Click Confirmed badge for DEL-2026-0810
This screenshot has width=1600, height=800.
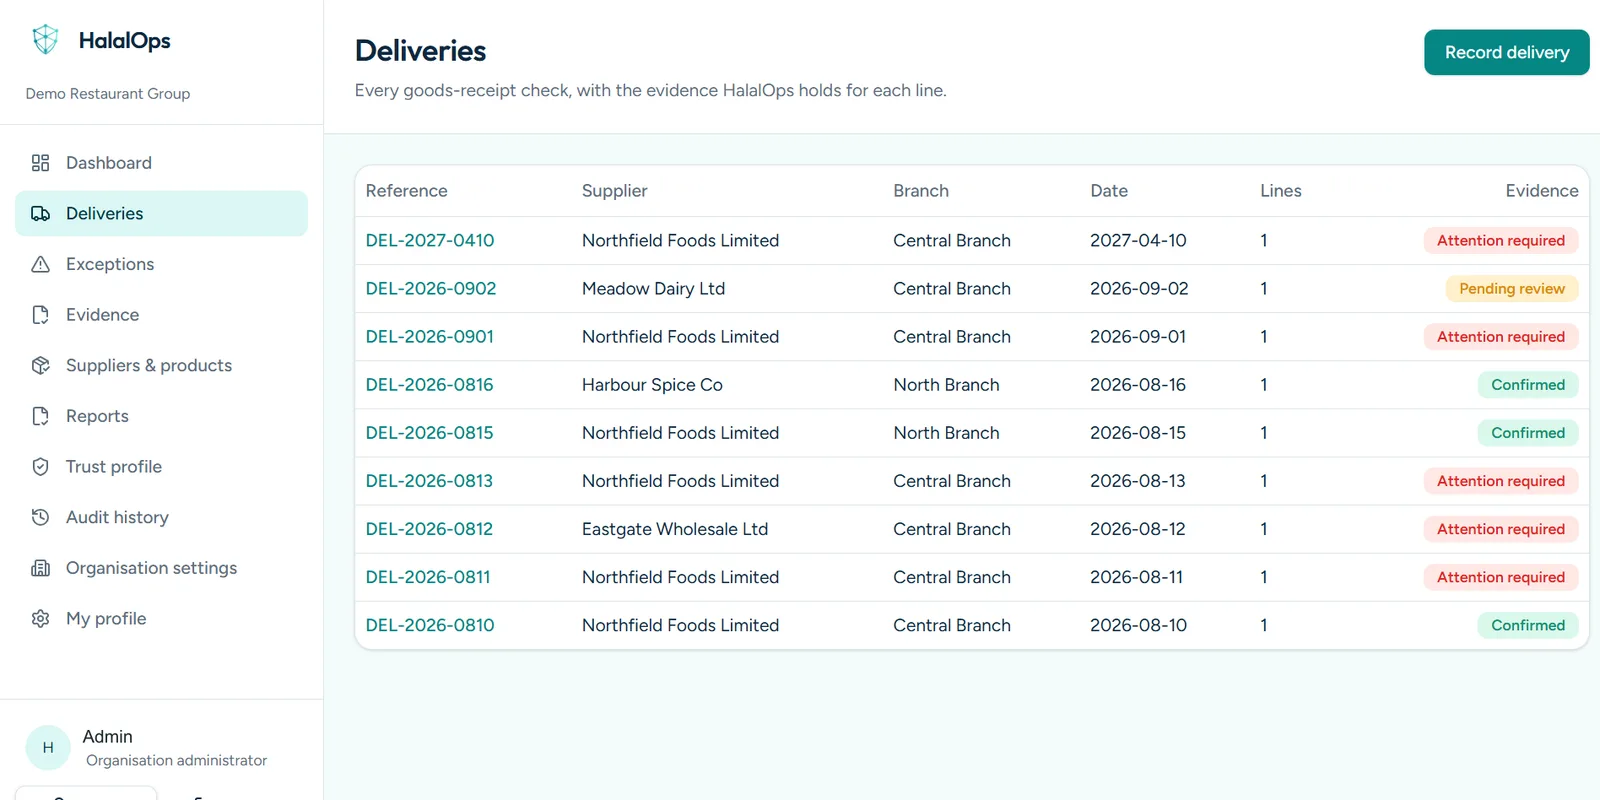click(x=1528, y=625)
